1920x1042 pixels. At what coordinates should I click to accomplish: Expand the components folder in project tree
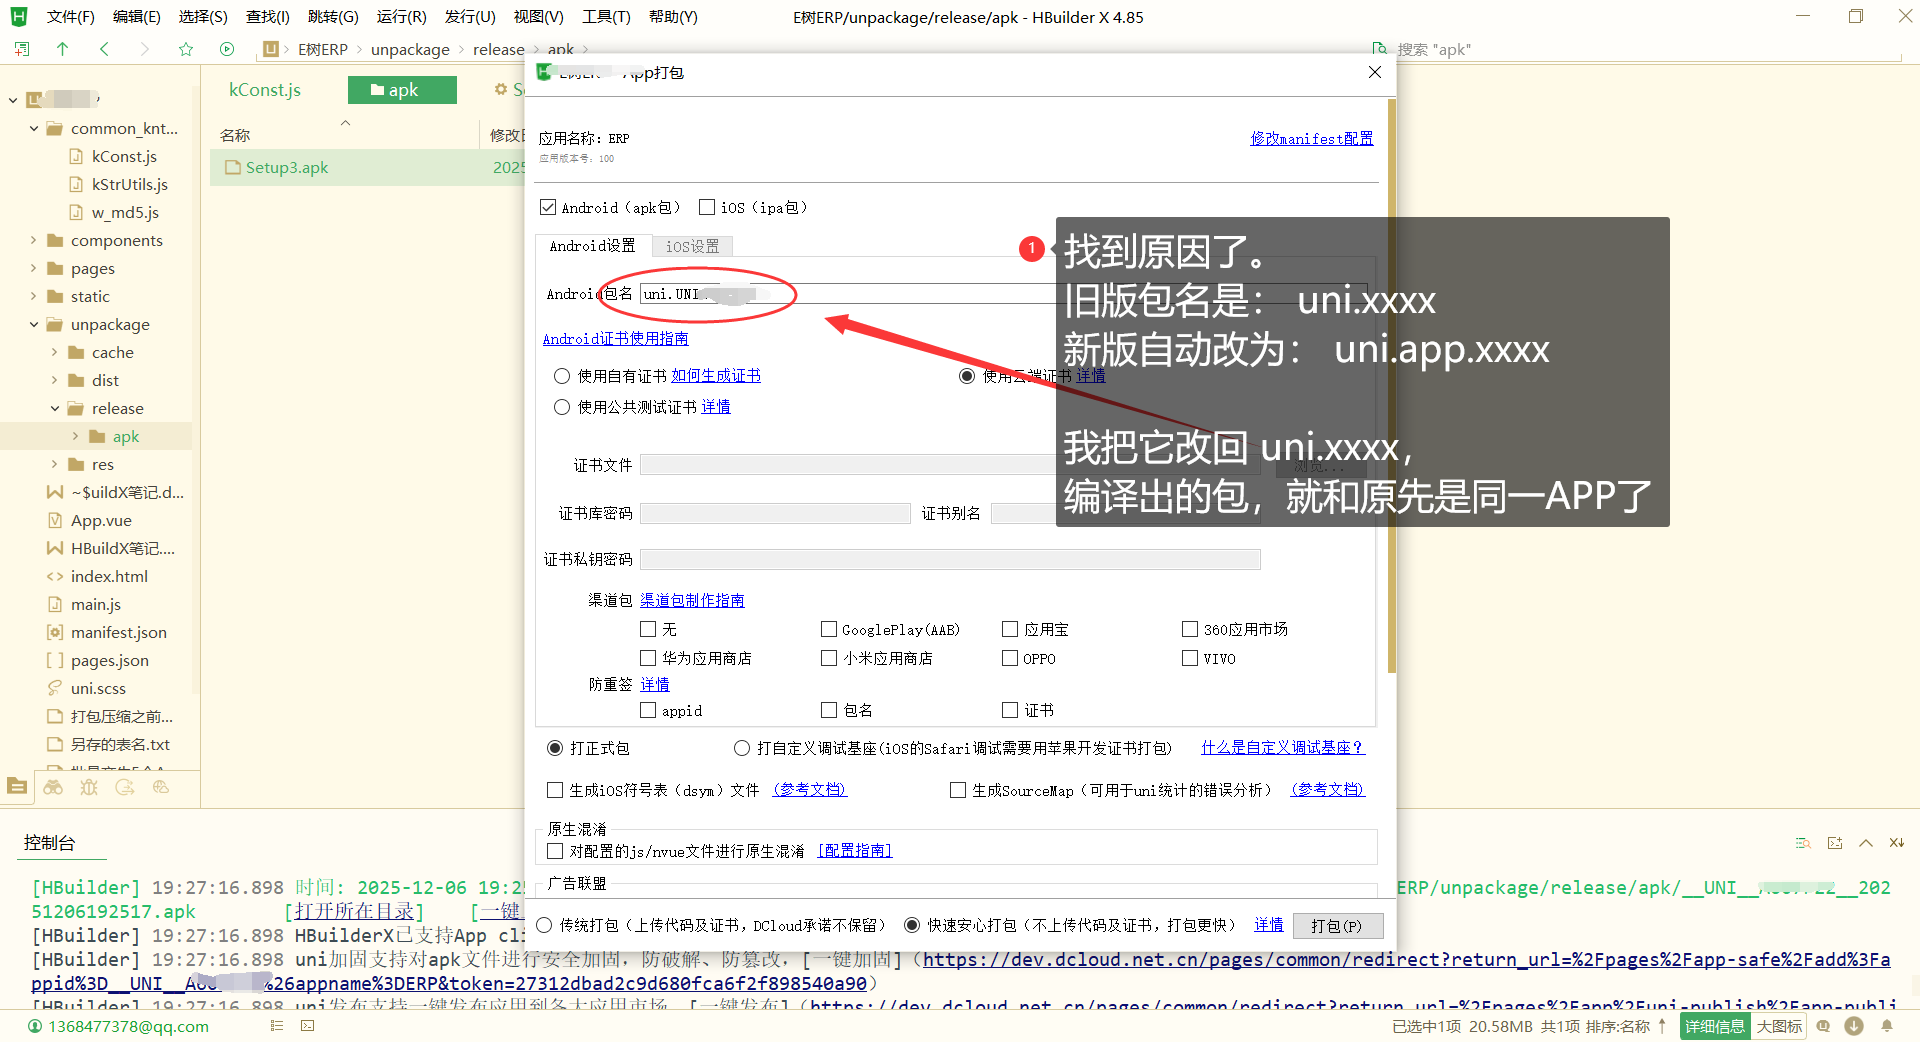pyautogui.click(x=33, y=240)
